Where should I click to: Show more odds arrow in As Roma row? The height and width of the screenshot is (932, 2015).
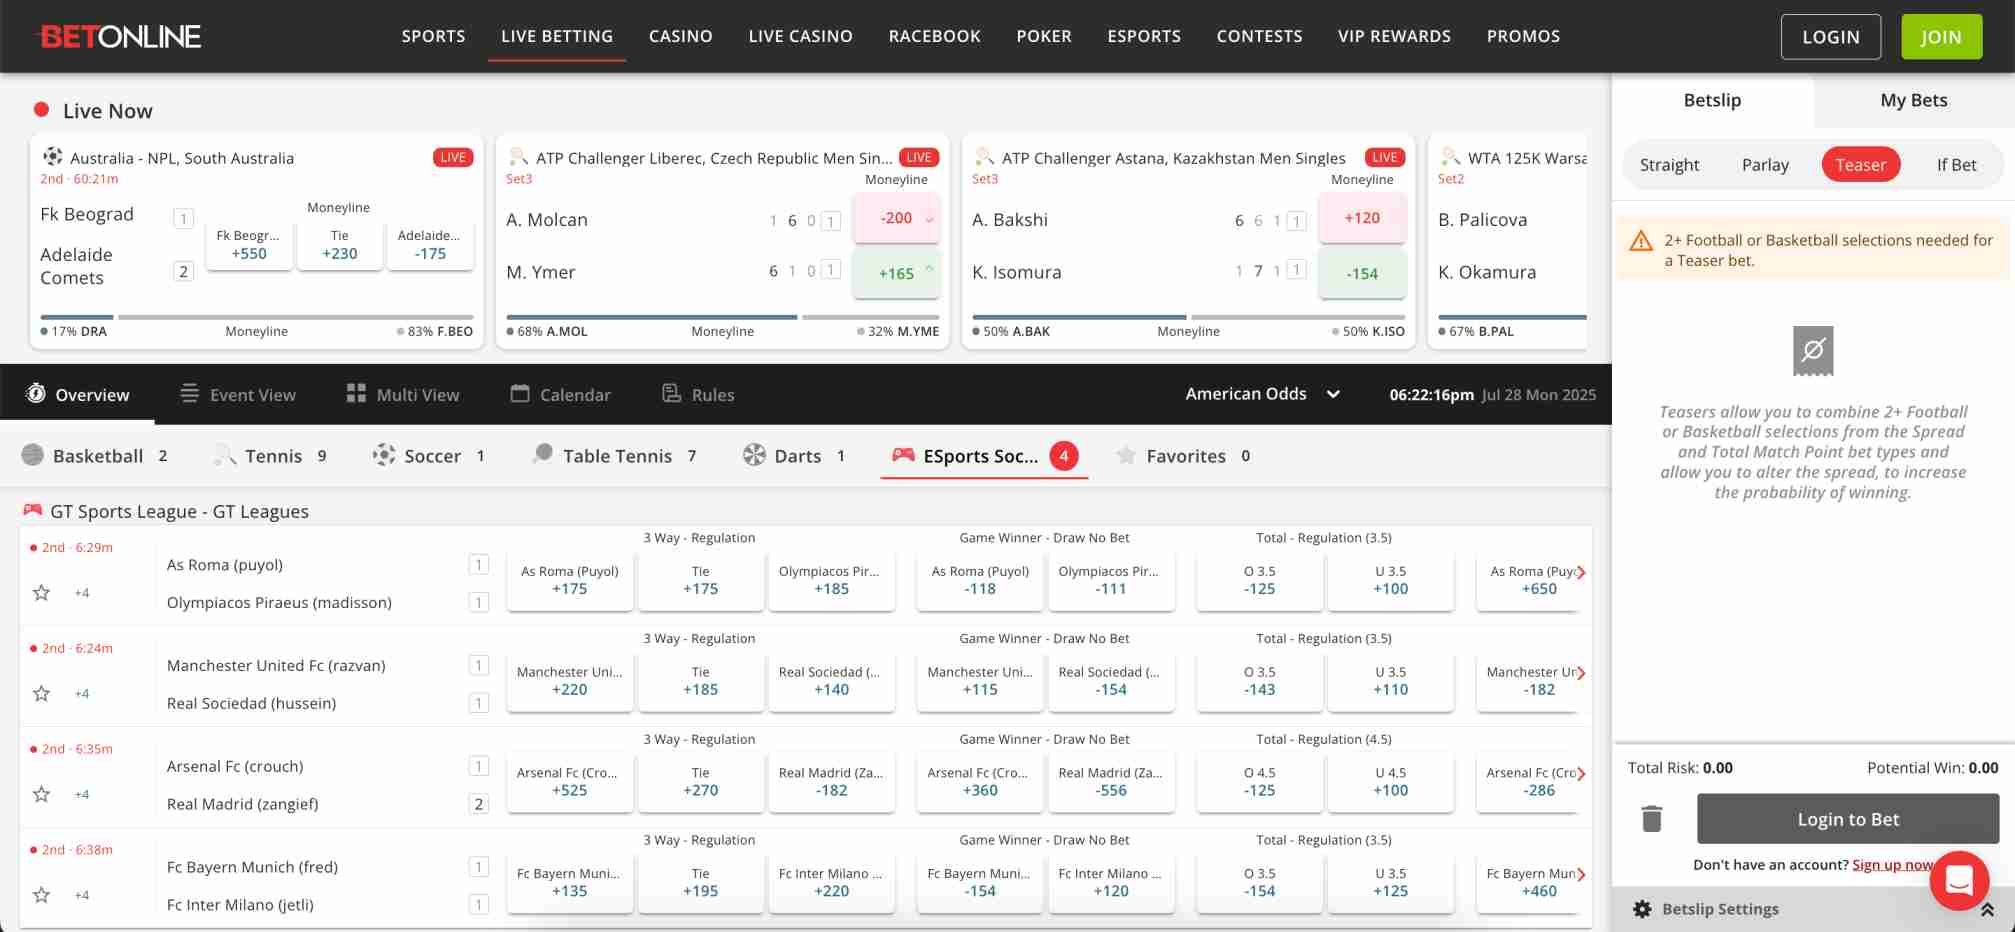pos(1581,573)
